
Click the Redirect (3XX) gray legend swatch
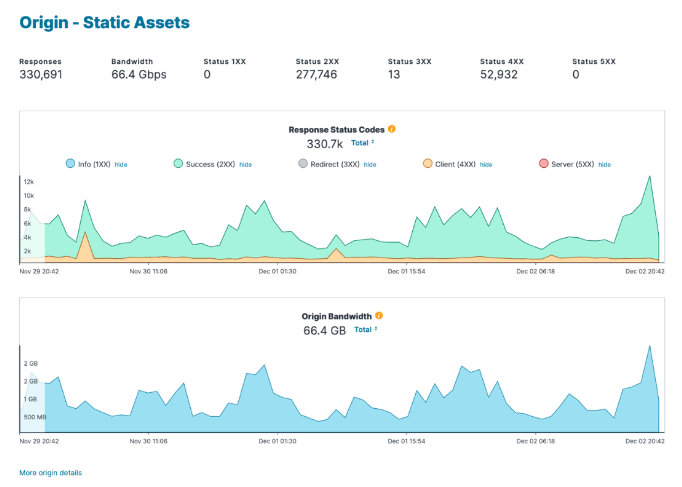303,163
